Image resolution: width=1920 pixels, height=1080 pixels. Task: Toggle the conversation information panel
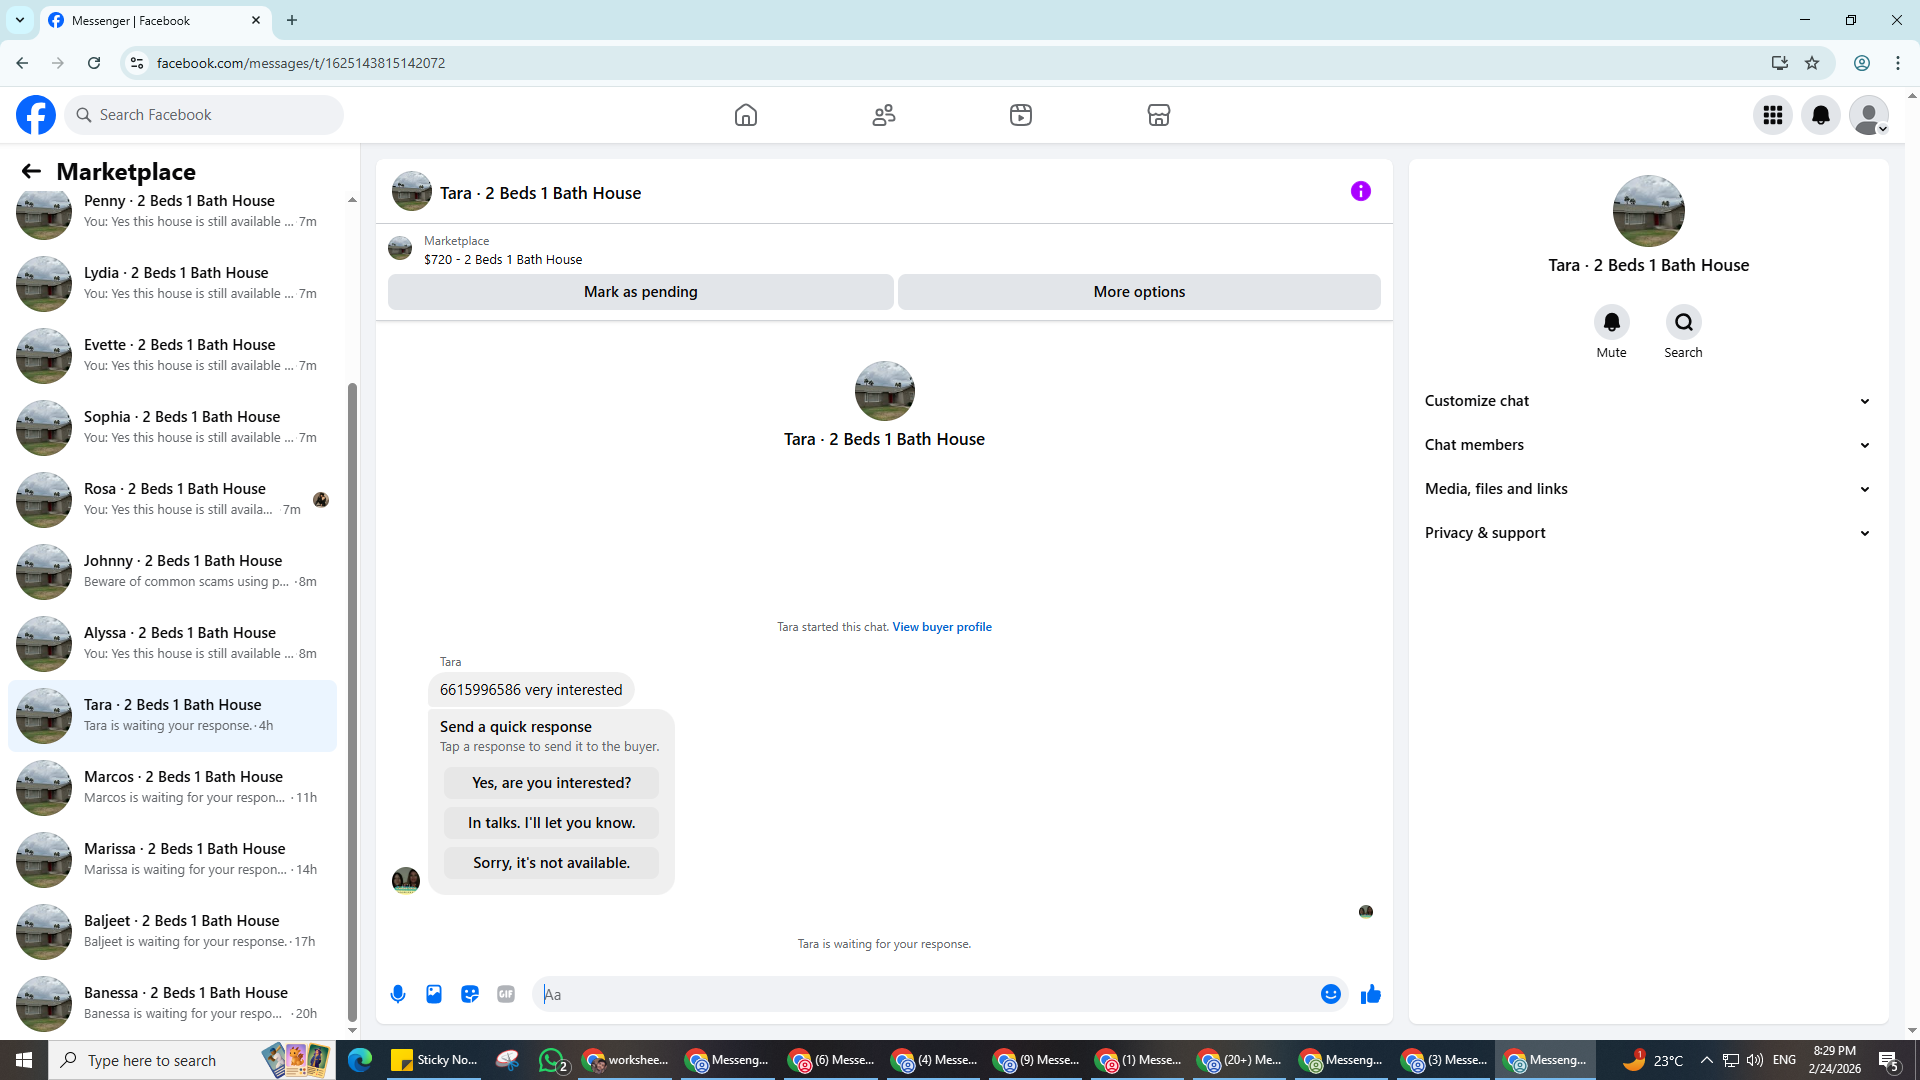tap(1360, 191)
